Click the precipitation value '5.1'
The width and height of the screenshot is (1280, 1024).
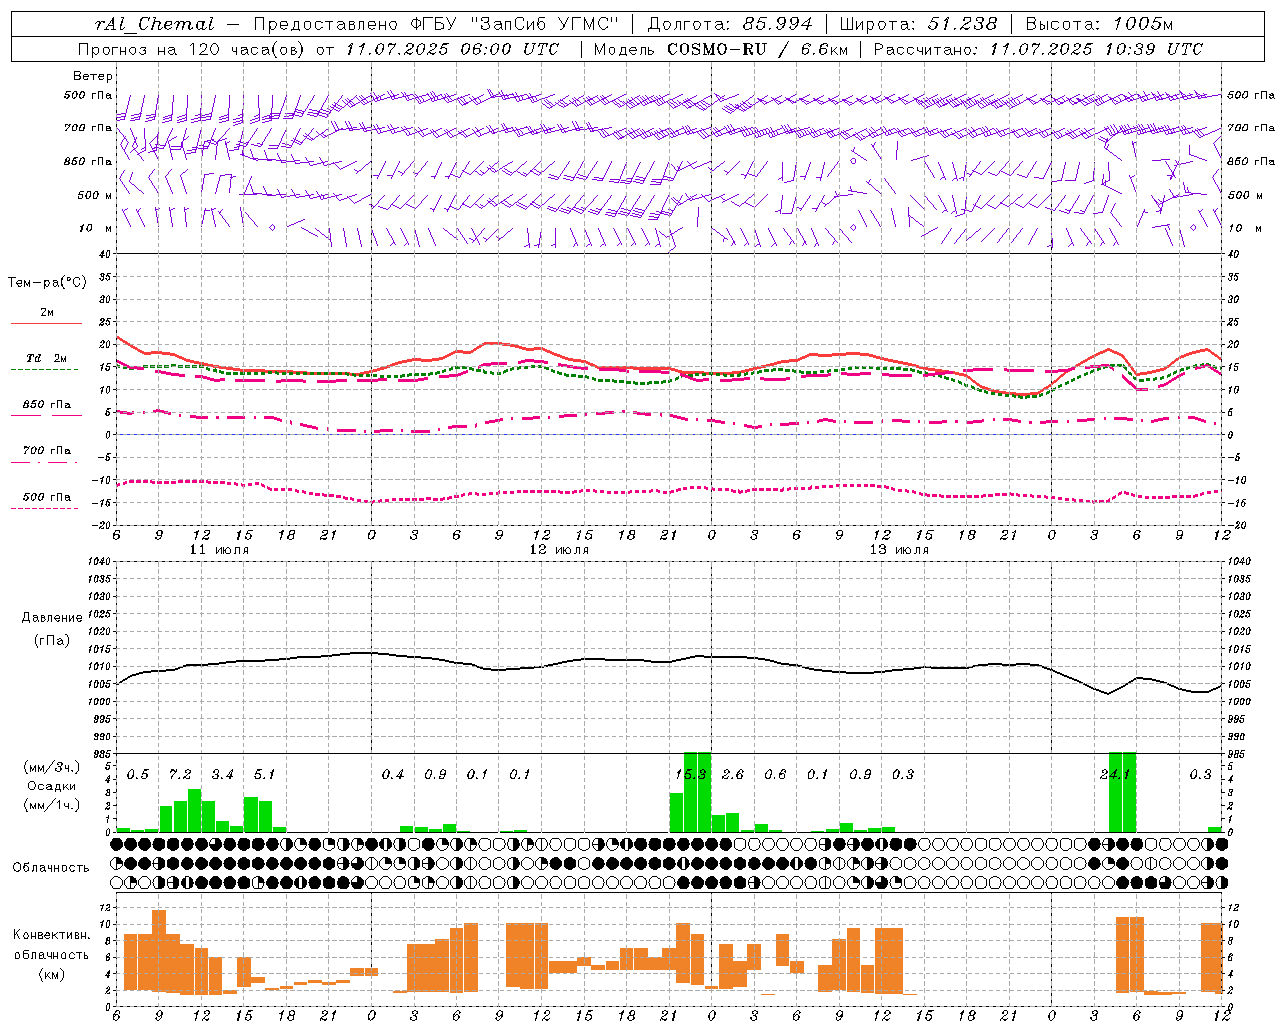tap(264, 775)
